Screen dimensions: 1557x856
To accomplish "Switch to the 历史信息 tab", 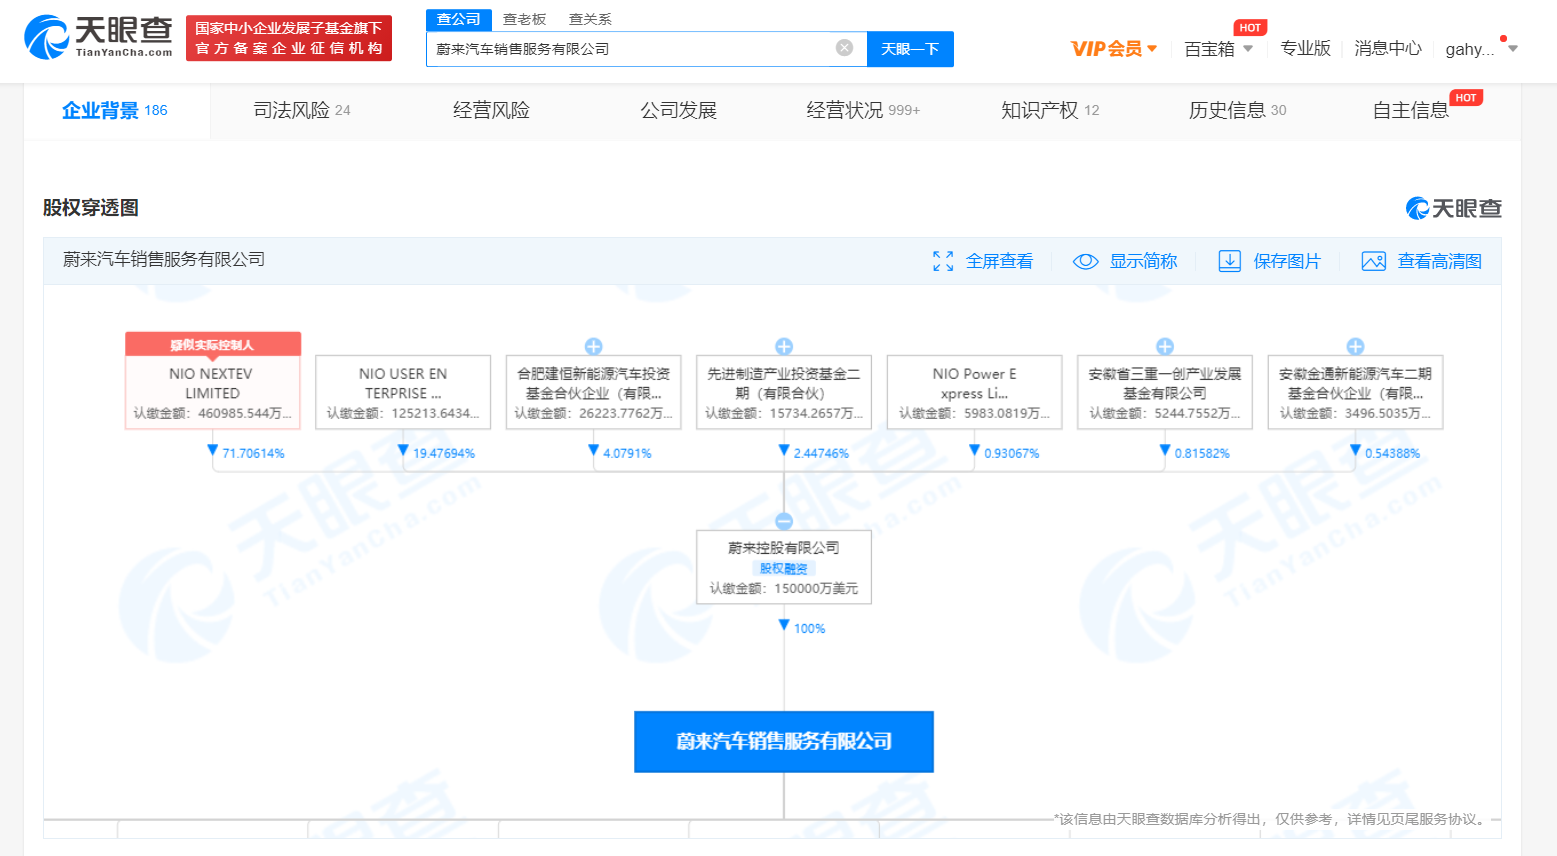I will pyautogui.click(x=1237, y=110).
